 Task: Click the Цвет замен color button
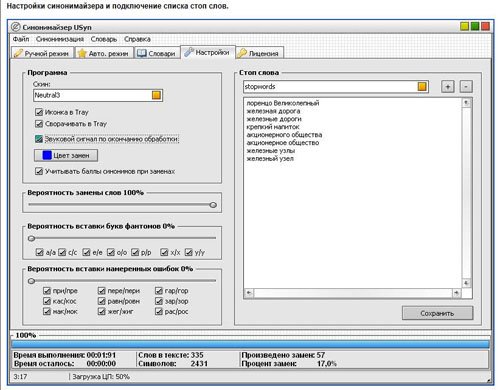66,155
